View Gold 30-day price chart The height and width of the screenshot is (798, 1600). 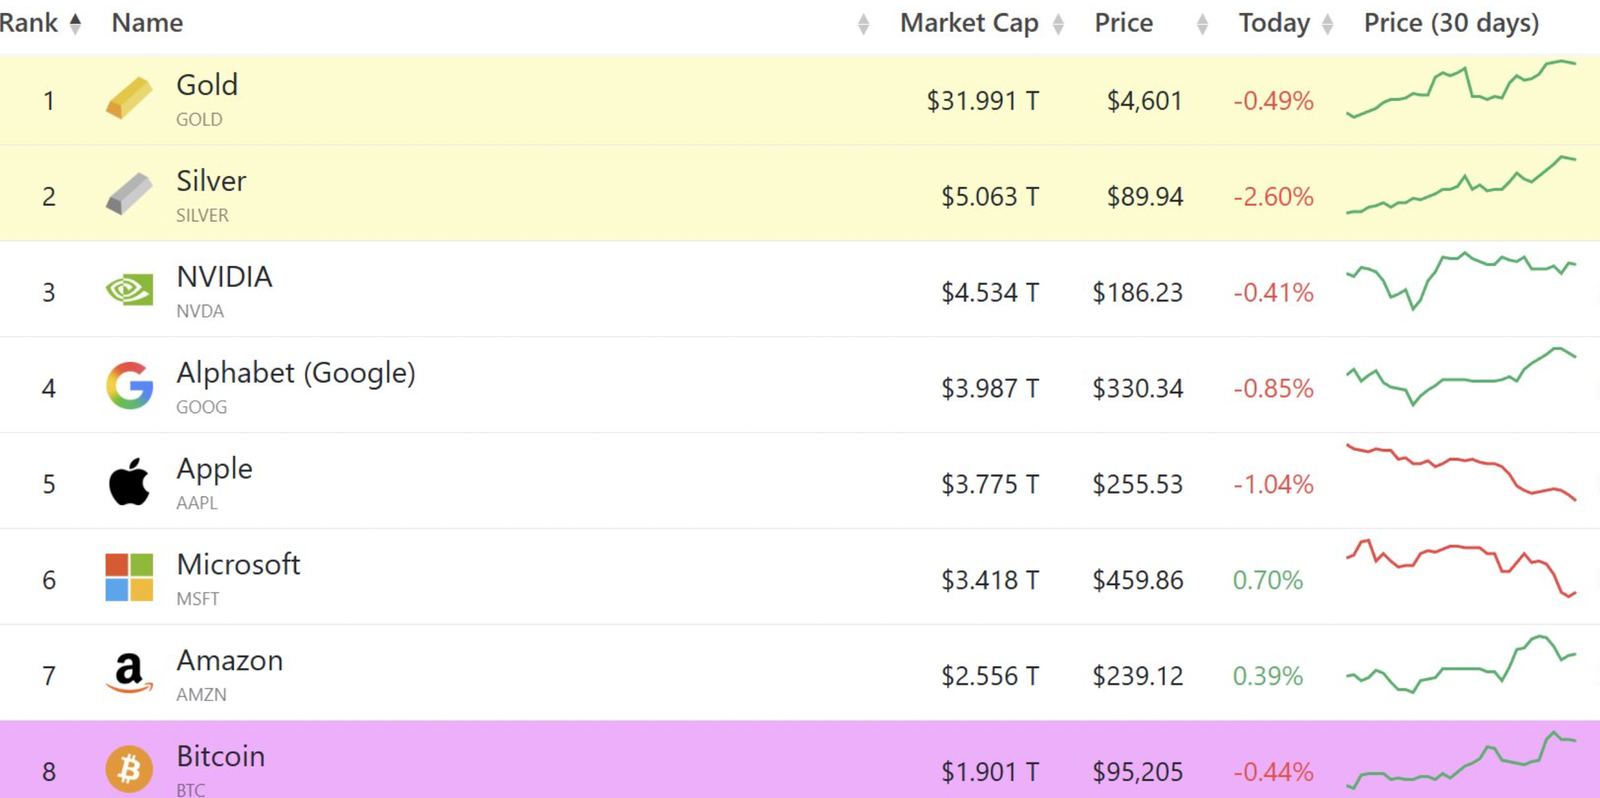pyautogui.click(x=1461, y=89)
